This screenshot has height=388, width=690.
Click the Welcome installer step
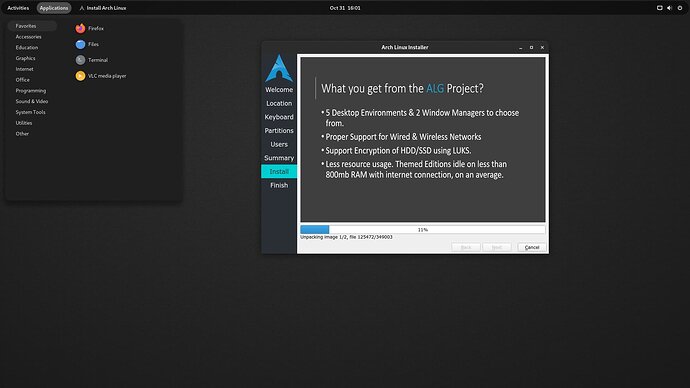pos(279,90)
